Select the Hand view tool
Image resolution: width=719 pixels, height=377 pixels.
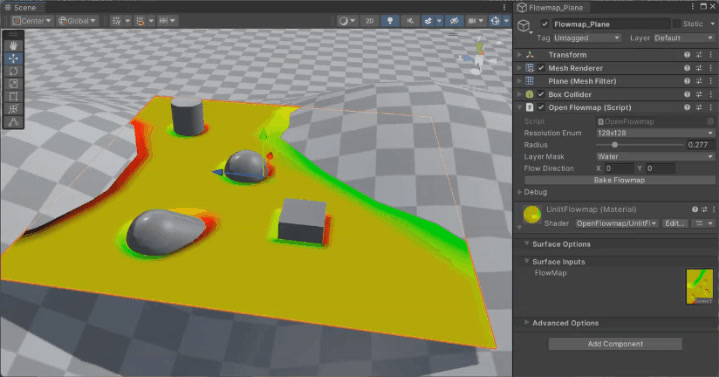point(13,45)
